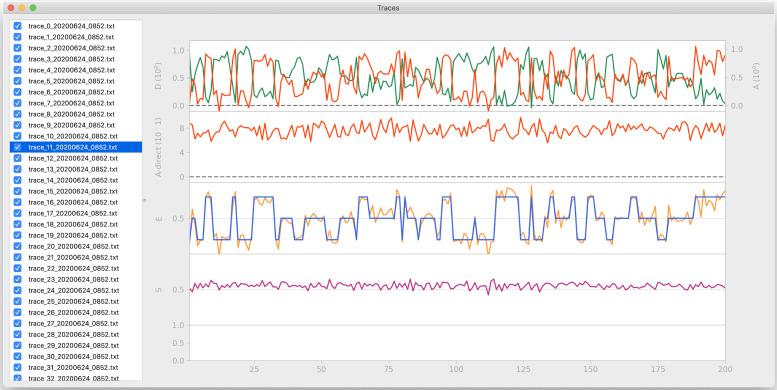Disable the selected trace_11 checkbox

coord(18,147)
